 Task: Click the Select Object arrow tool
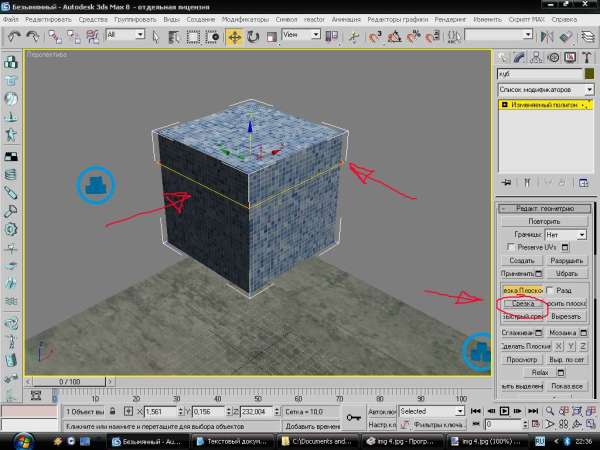click(x=153, y=37)
